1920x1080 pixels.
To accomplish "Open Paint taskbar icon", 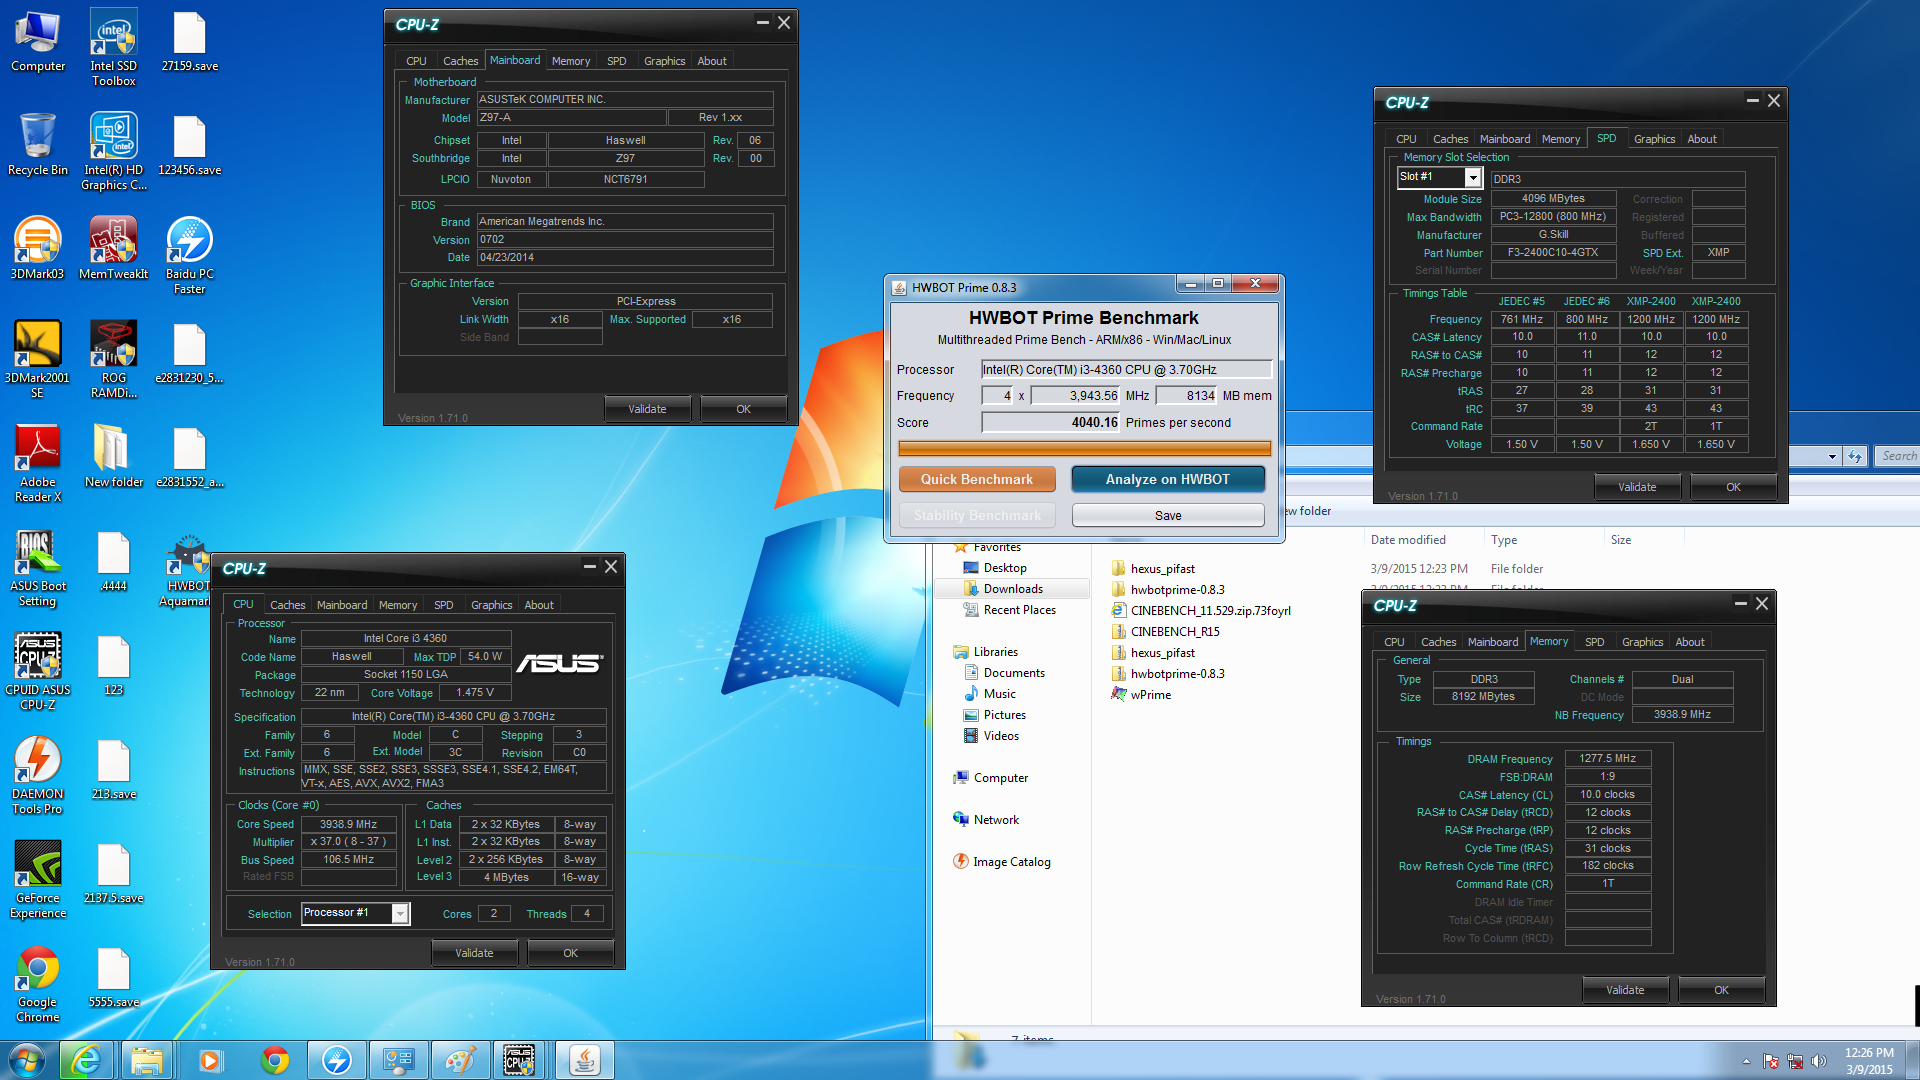I will coord(459,1060).
